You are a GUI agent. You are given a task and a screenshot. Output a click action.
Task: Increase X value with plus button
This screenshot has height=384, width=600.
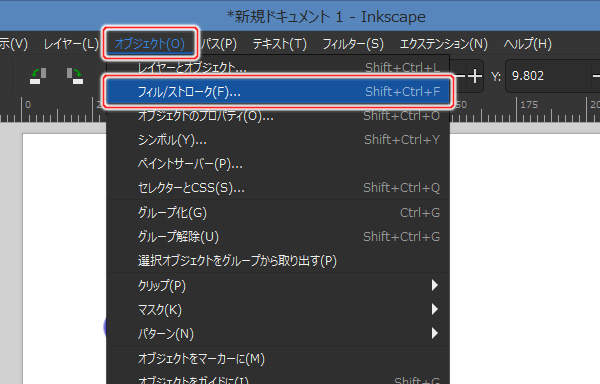(474, 76)
